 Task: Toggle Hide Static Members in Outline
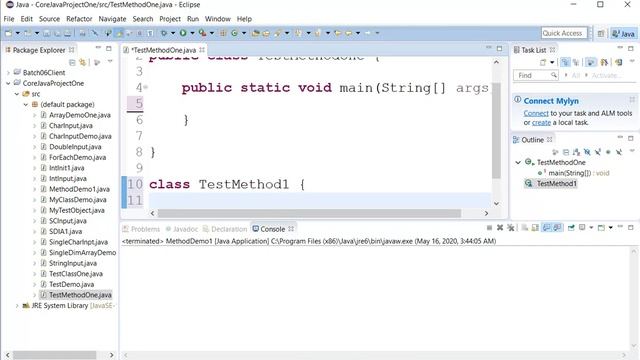(x=598, y=152)
